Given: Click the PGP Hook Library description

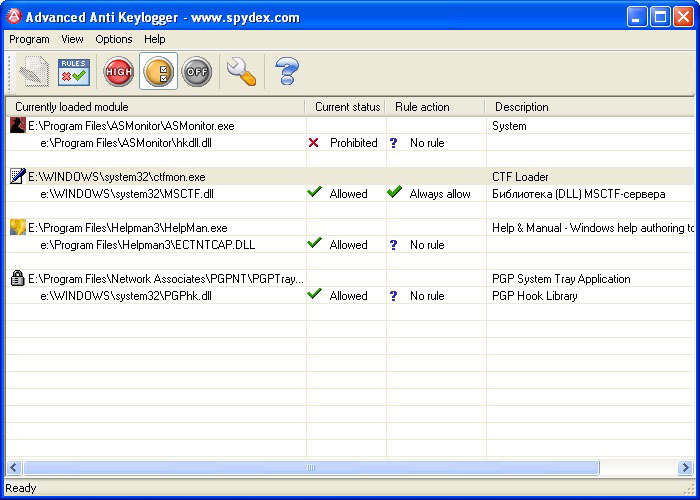Looking at the screenshot, I should (x=534, y=296).
